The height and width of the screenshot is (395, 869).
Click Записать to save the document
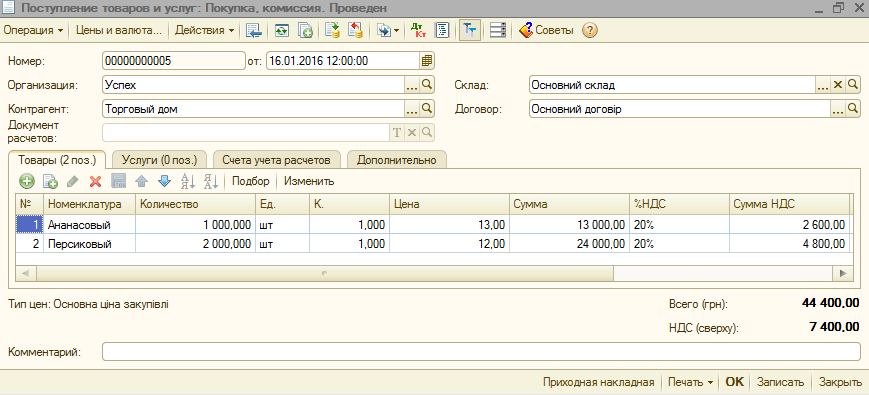[780, 382]
